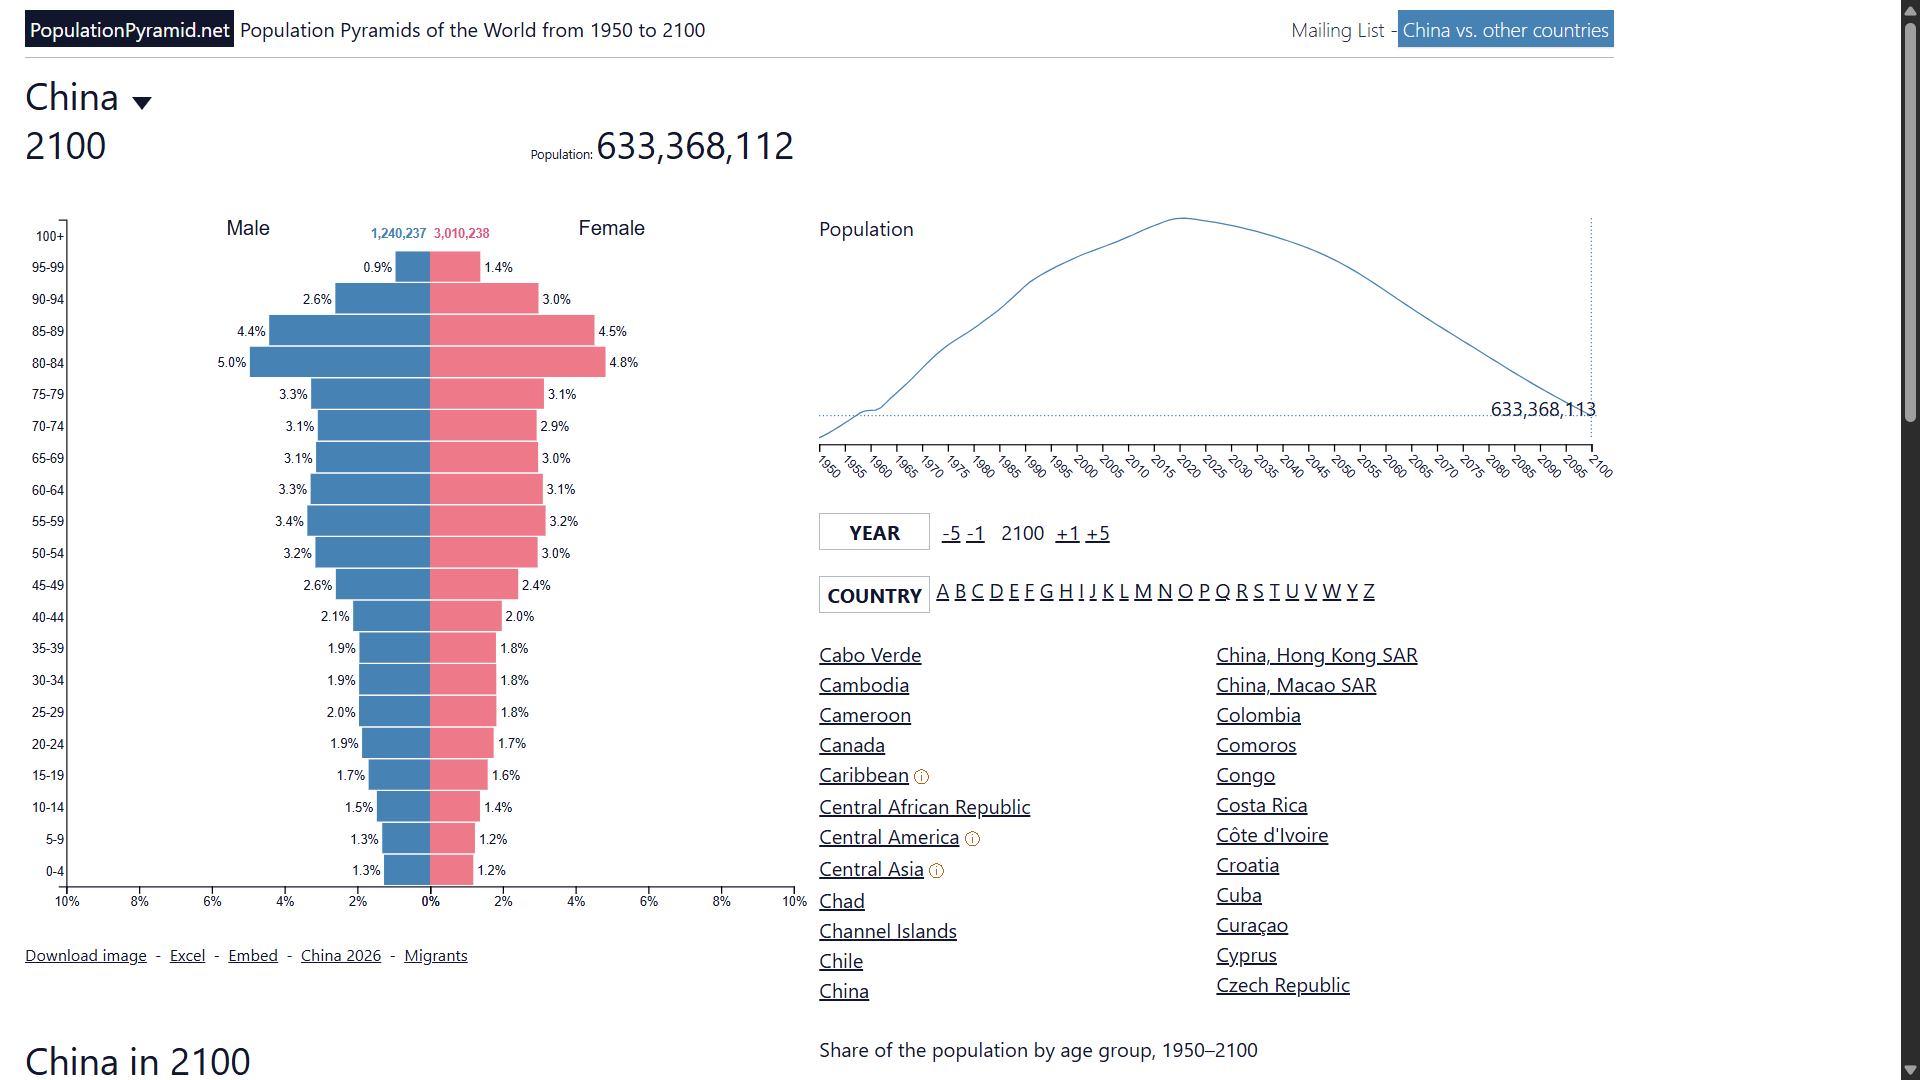Click the Mailing List link
The height and width of the screenshot is (1080, 1920).
tap(1337, 30)
